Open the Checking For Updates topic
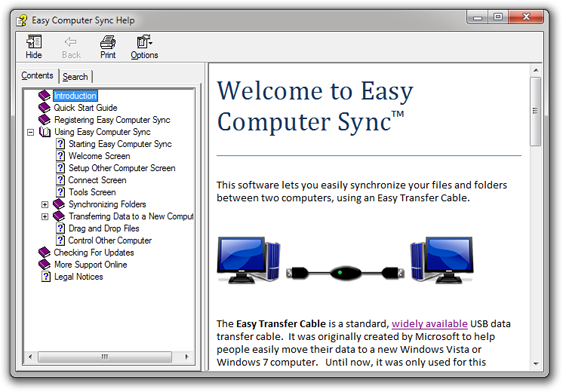 [94, 252]
